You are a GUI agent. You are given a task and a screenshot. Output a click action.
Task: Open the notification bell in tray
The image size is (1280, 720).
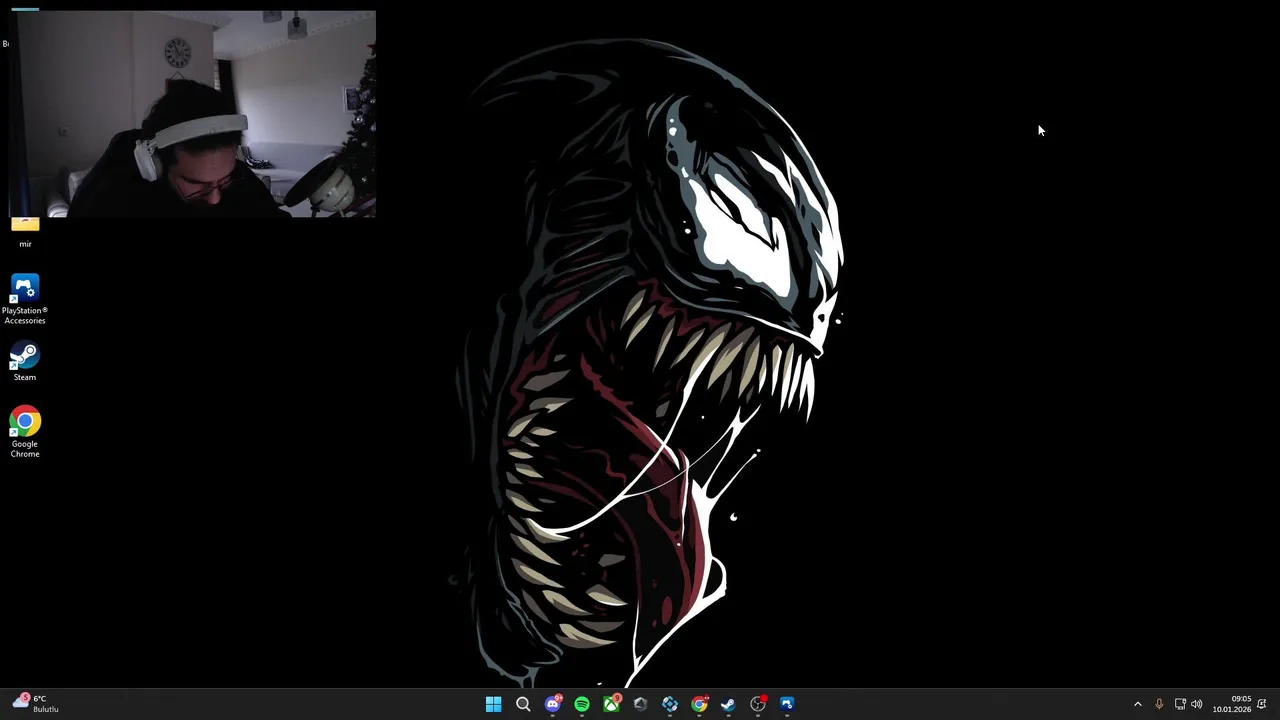coord(1262,704)
